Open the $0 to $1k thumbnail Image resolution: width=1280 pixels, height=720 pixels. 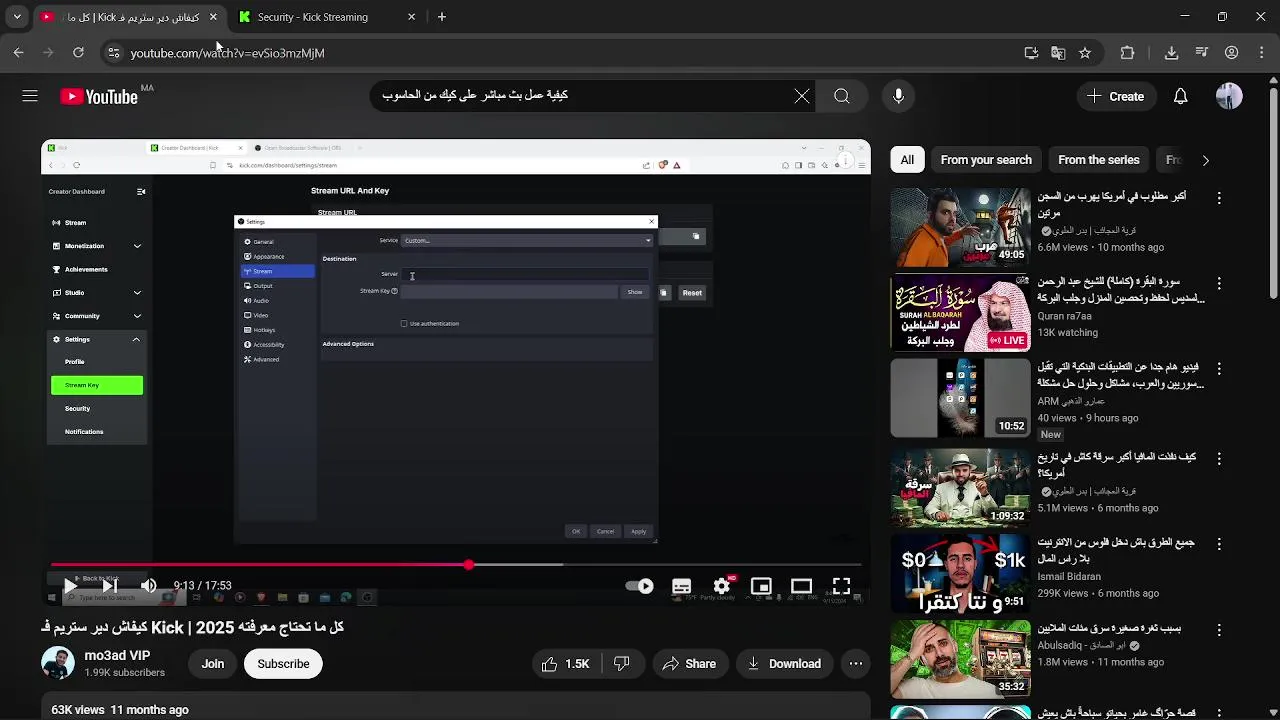click(x=960, y=574)
